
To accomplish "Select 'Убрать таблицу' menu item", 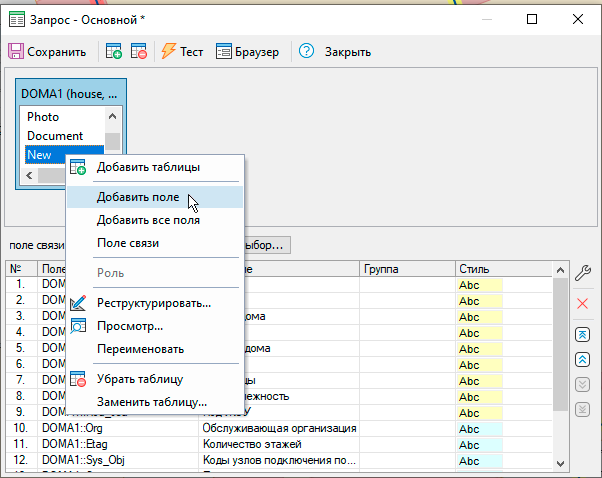I will tap(139, 379).
